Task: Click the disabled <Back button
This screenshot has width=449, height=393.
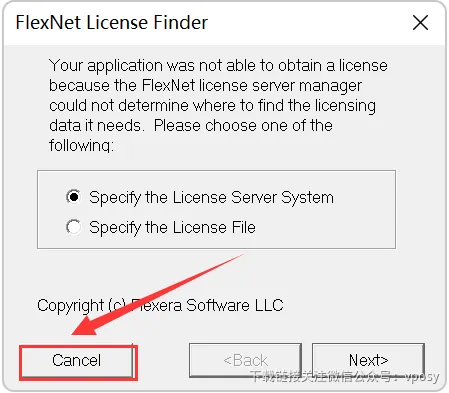Action: [x=245, y=360]
